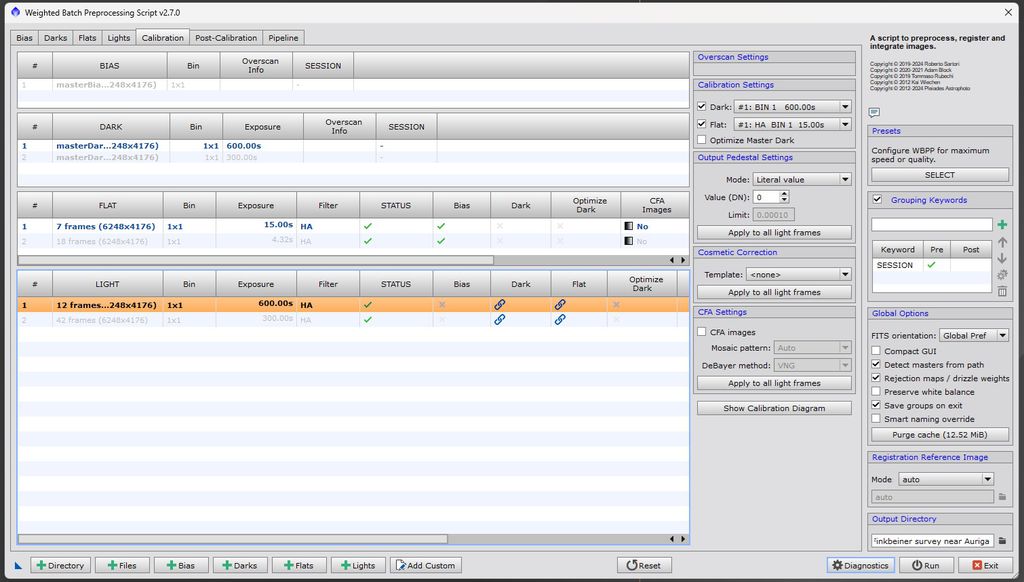Image resolution: width=1024 pixels, height=582 pixels.
Task: Toggle Rejection maps / drizzle weights checkbox
Action: 876,378
